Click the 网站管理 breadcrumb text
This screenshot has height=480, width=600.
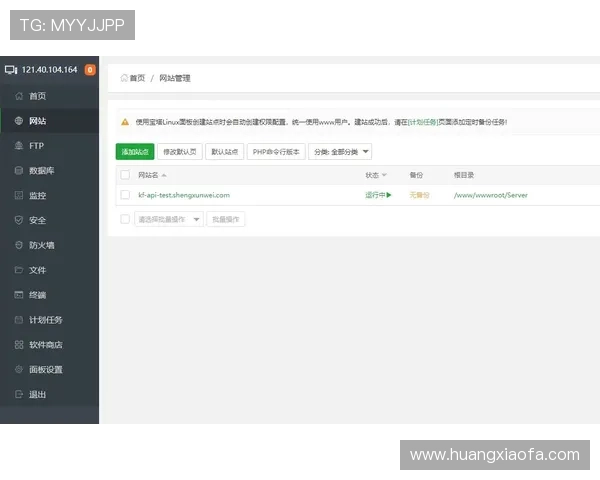(175, 78)
